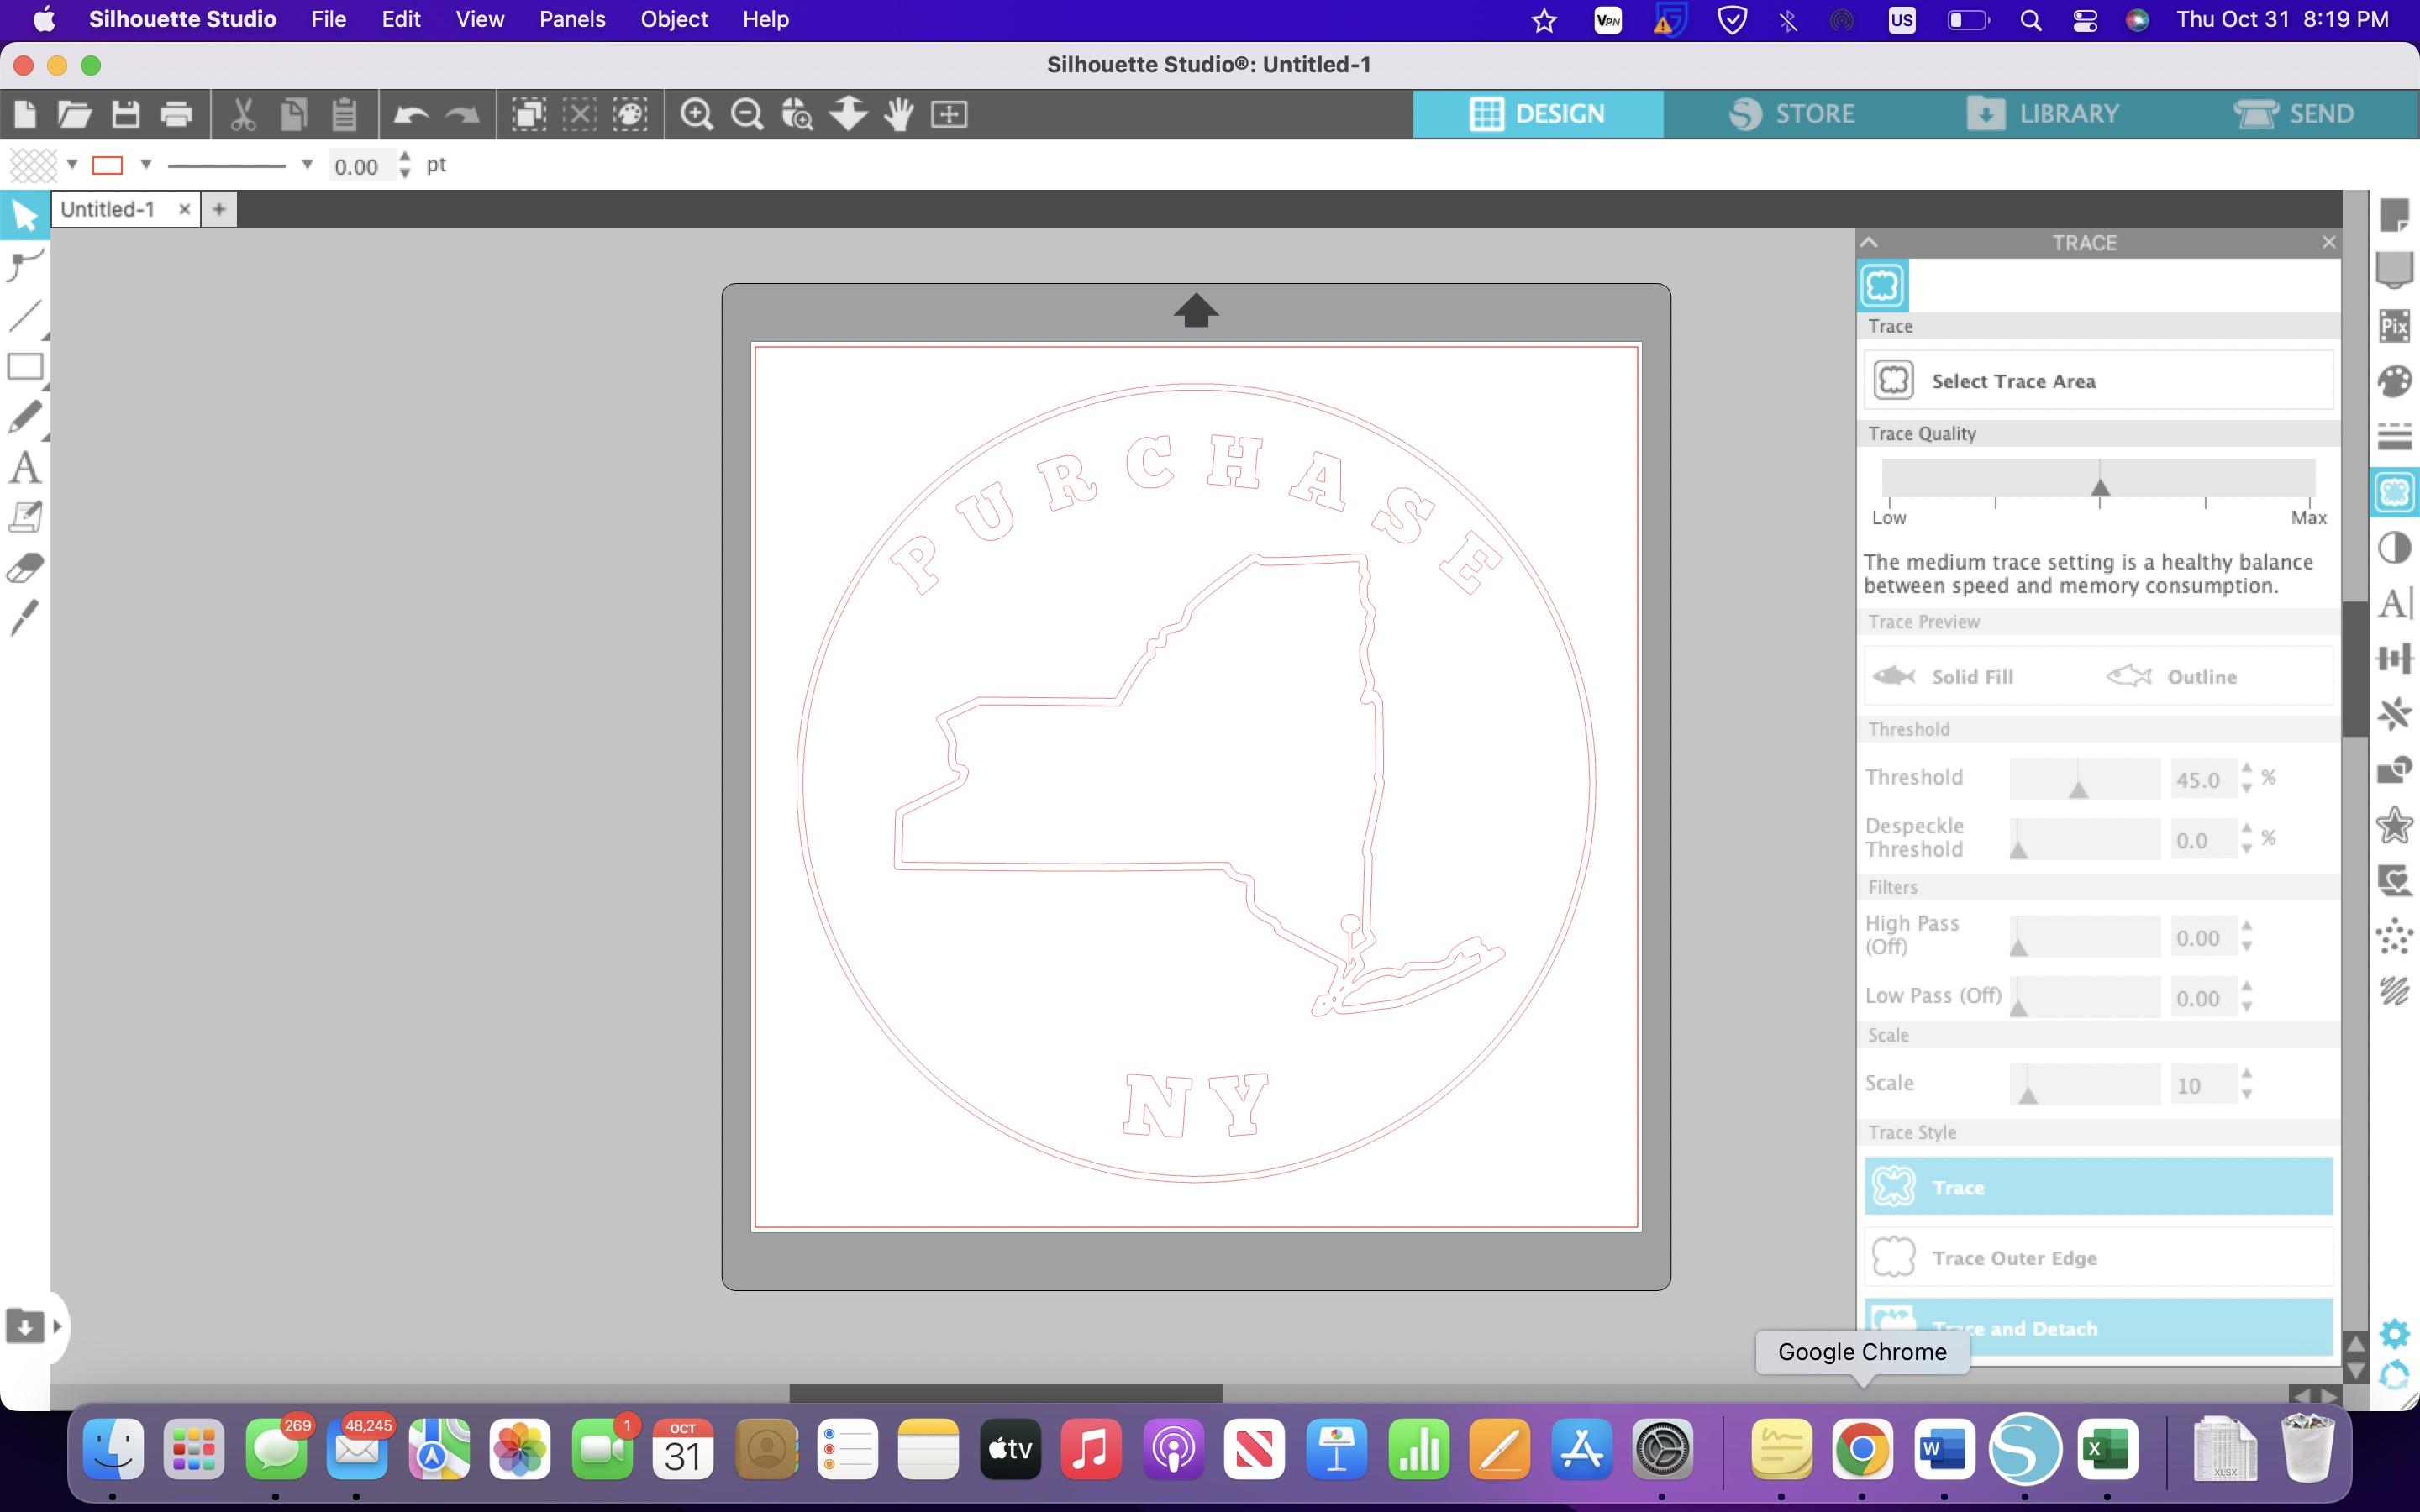2420x1512 pixels.
Task: Click the Threshold percentage input field
Action: click(x=2199, y=779)
